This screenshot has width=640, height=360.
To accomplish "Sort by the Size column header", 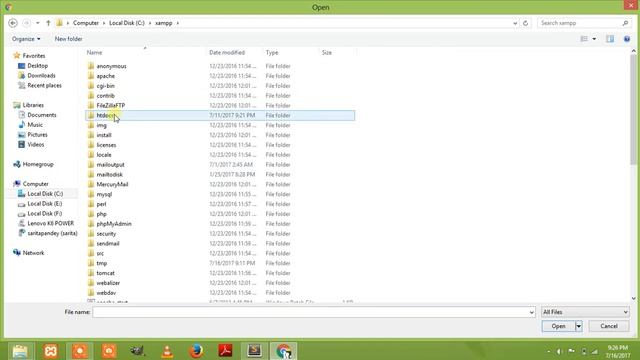I will tap(327, 53).
